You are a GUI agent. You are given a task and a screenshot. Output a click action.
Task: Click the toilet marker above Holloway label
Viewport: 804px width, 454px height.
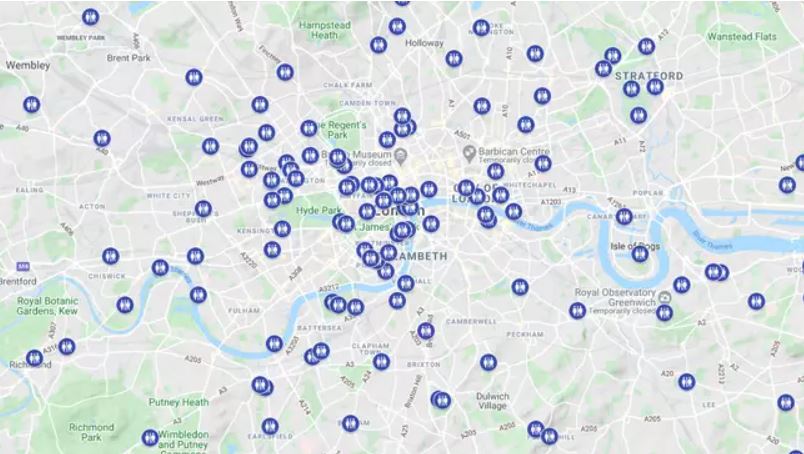coord(397,26)
